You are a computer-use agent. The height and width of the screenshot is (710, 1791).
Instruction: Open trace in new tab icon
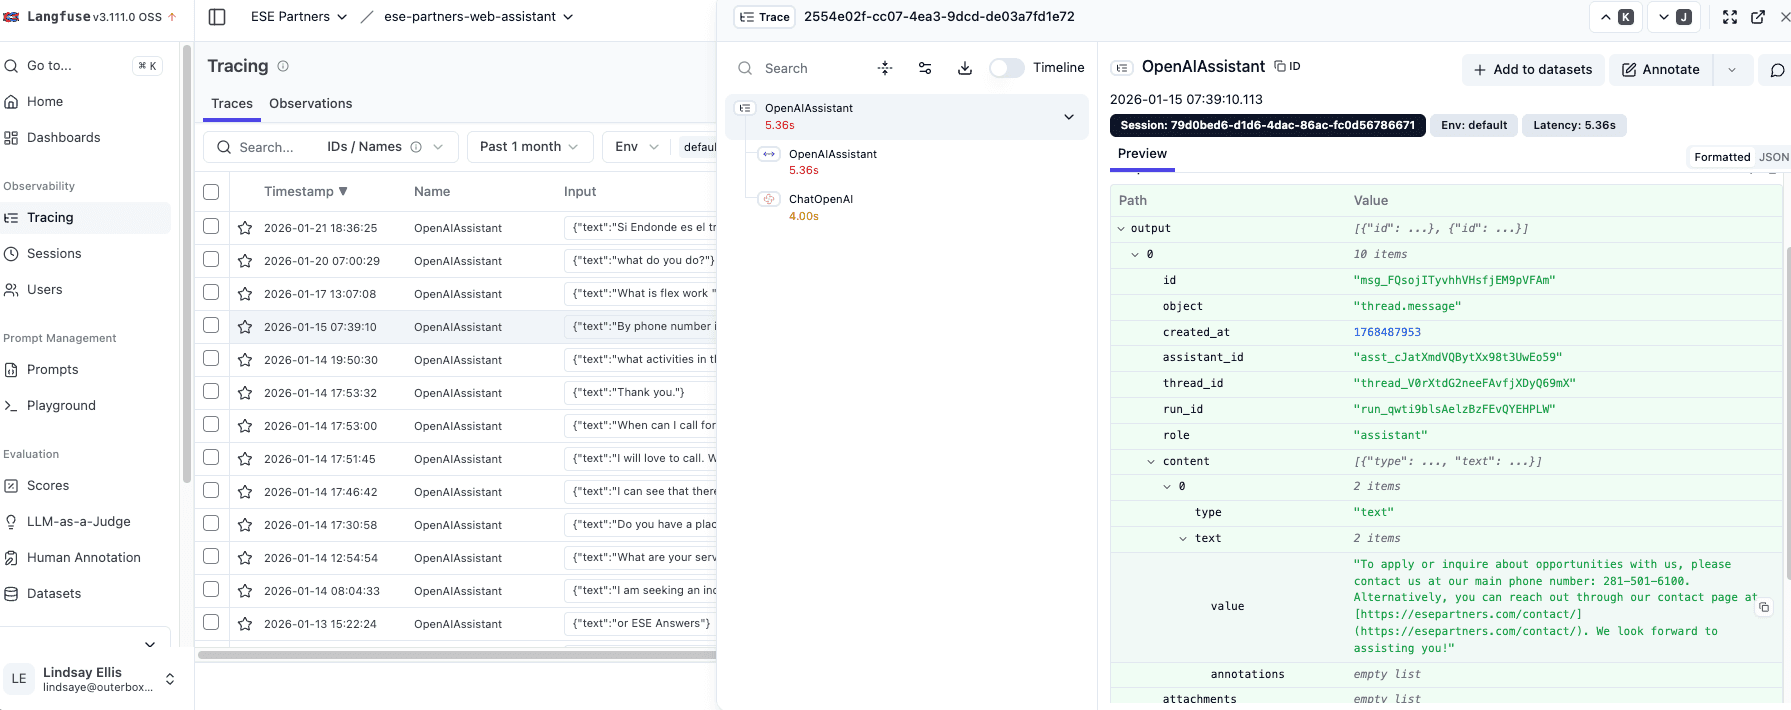click(x=1758, y=17)
